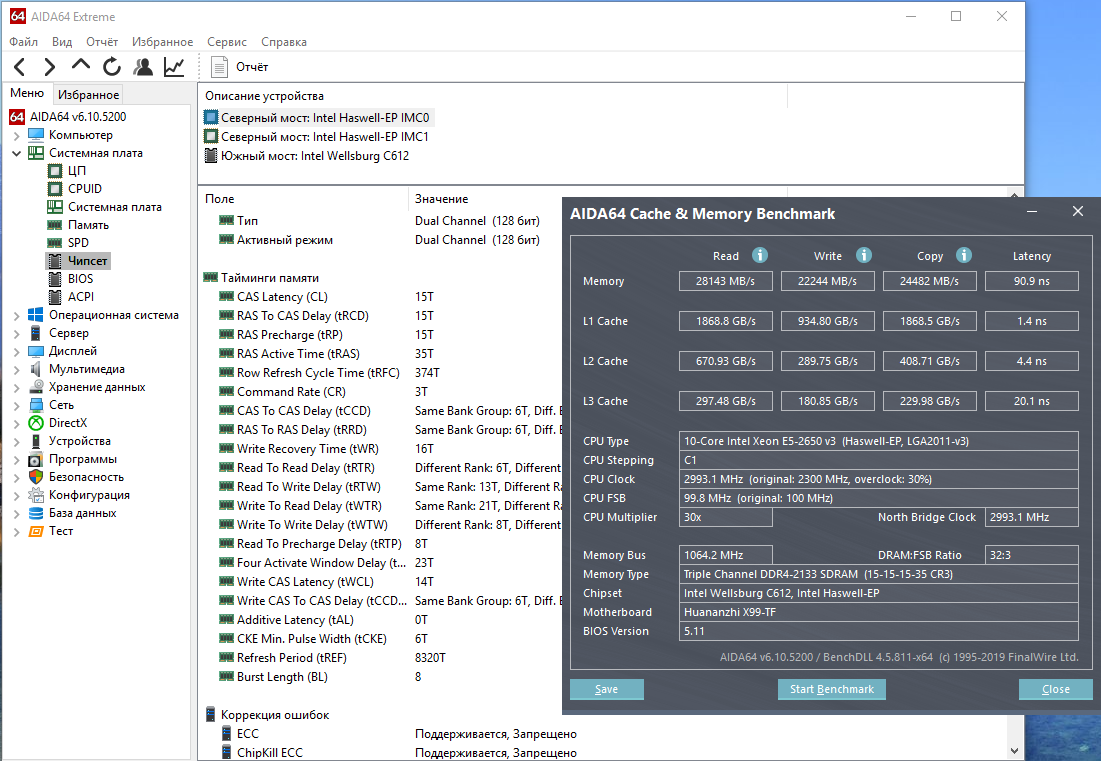Expand the DirectX tree node
1101x761 pixels.
pos(17,423)
